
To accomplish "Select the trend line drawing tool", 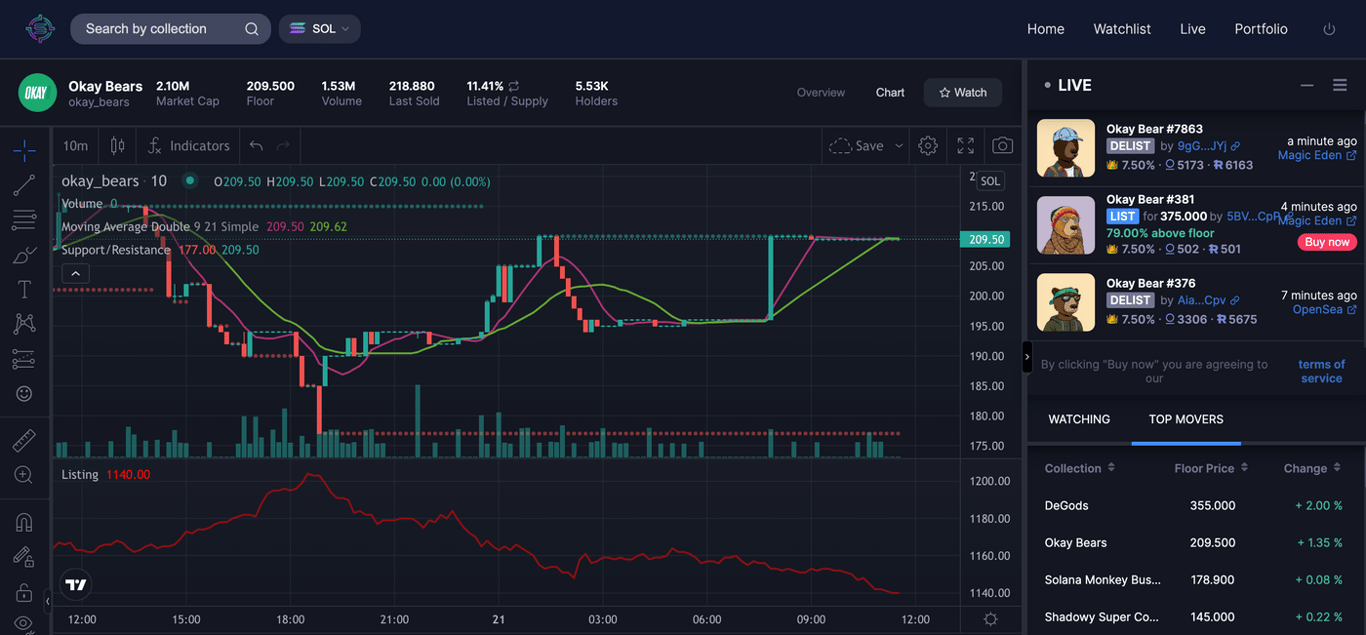I will click(24, 185).
